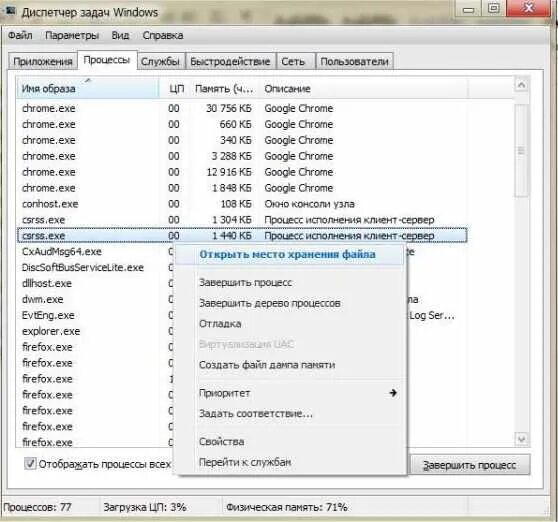Switch to the Приложения tab
Screen dimensions: 558x522
(x=43, y=62)
